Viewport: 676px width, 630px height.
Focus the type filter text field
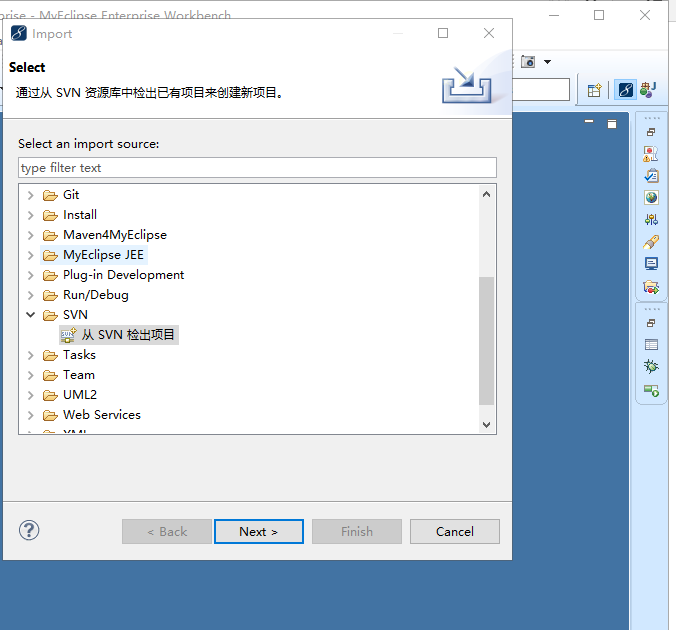[257, 168]
